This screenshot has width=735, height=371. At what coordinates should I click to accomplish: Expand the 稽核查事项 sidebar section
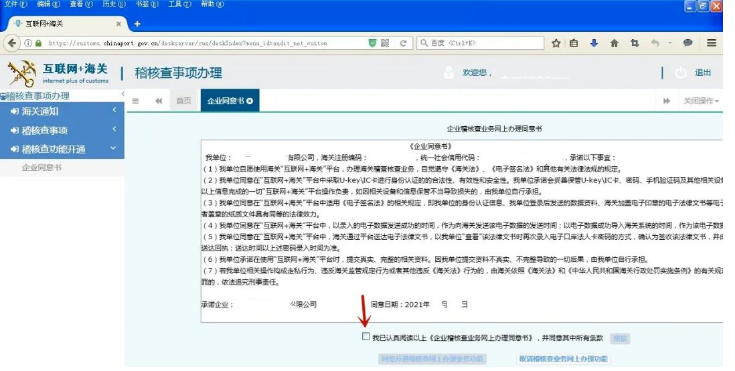62,130
